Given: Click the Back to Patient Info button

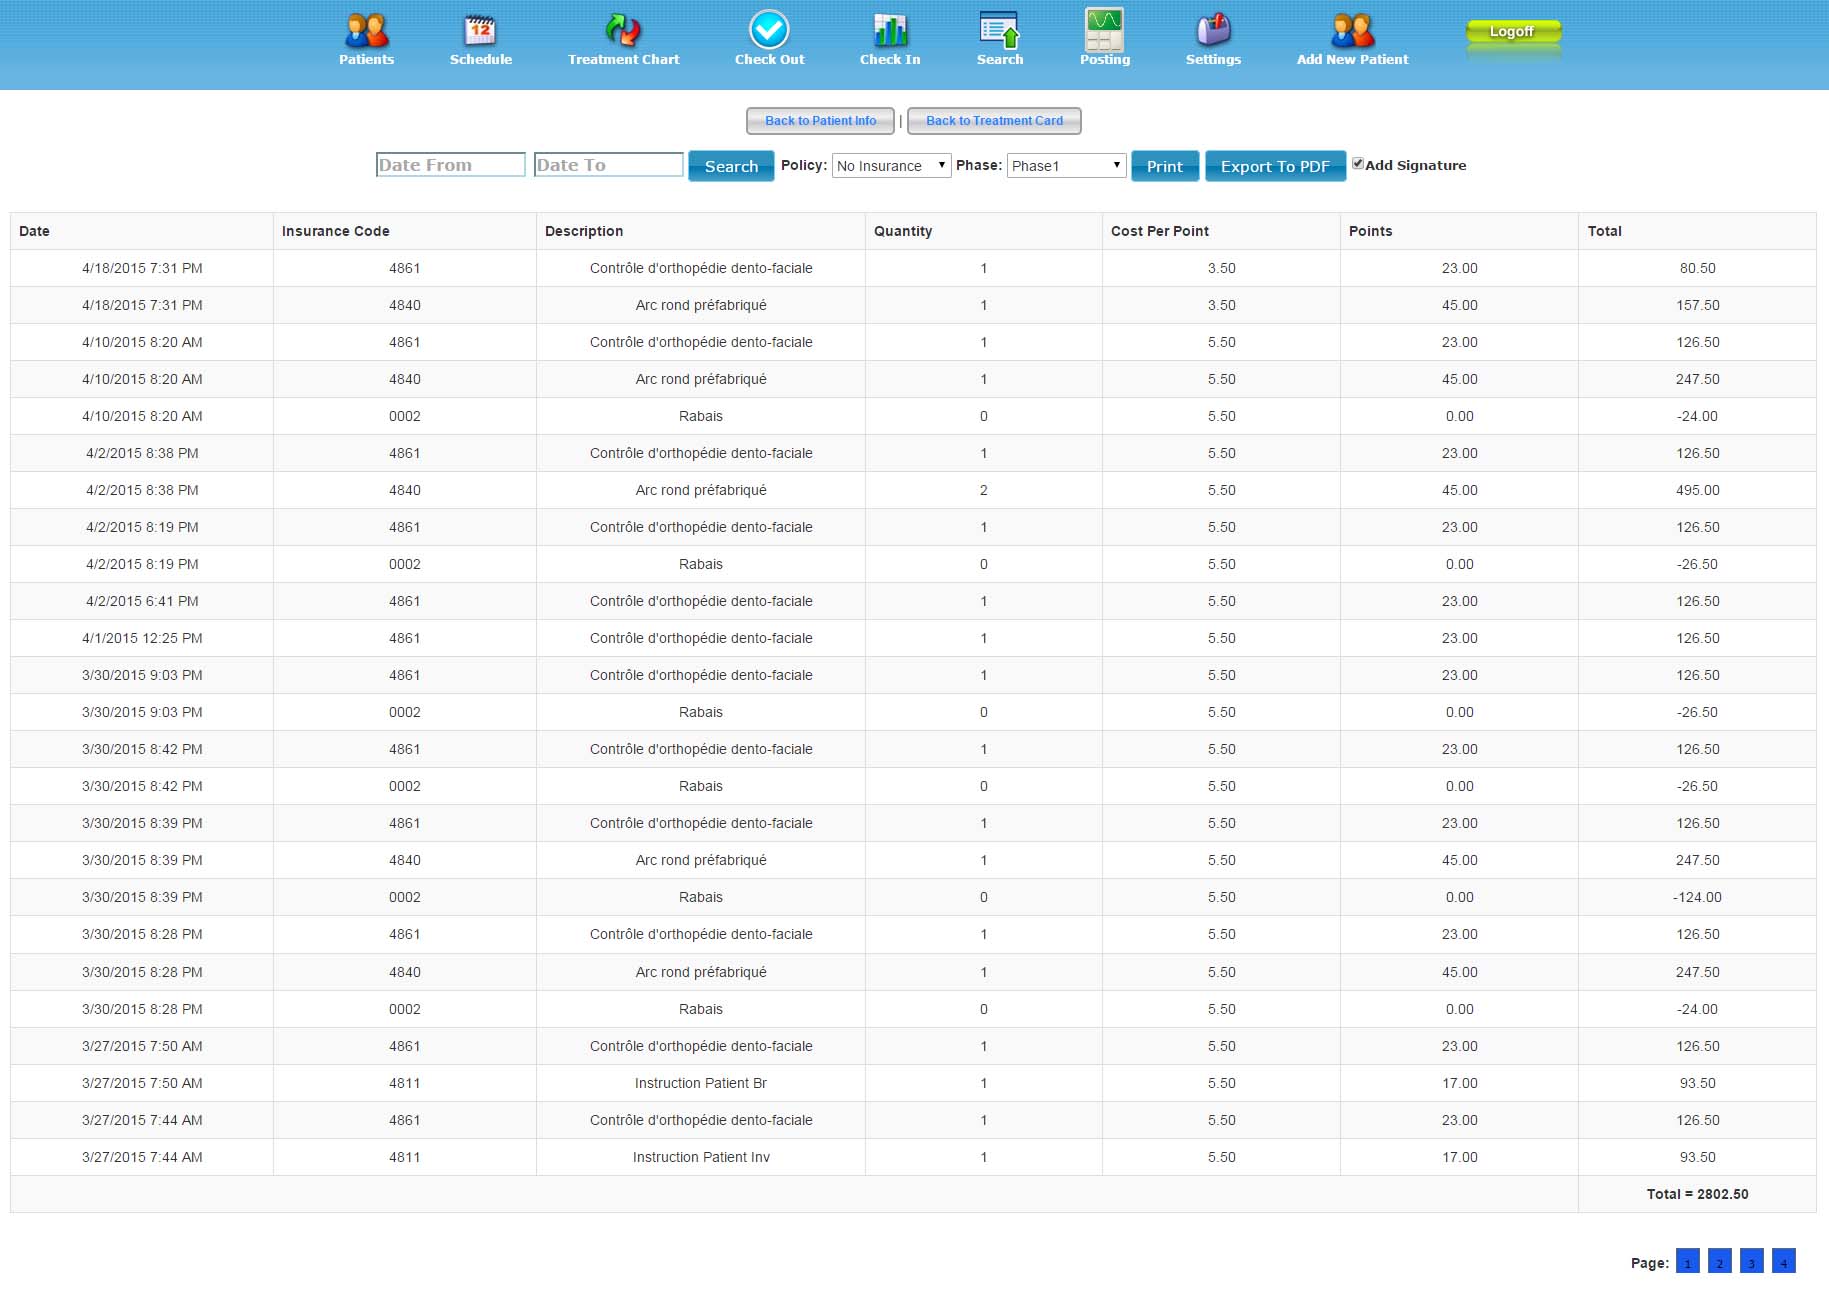Looking at the screenshot, I should (820, 121).
